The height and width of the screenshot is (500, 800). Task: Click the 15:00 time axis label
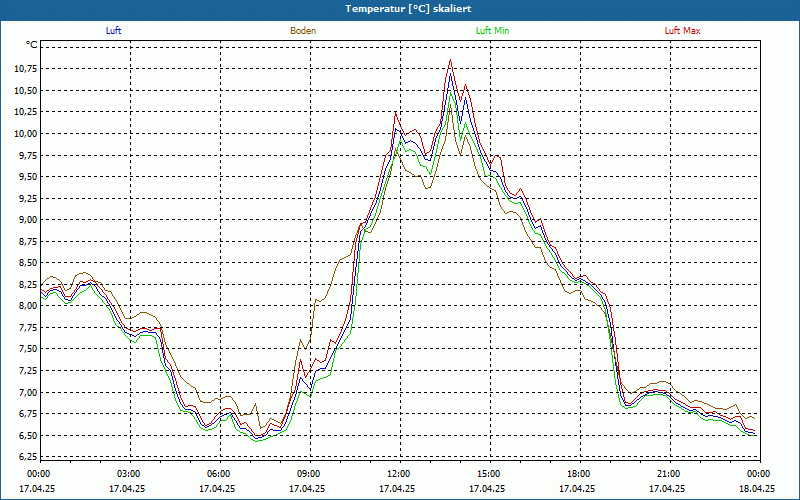point(490,474)
